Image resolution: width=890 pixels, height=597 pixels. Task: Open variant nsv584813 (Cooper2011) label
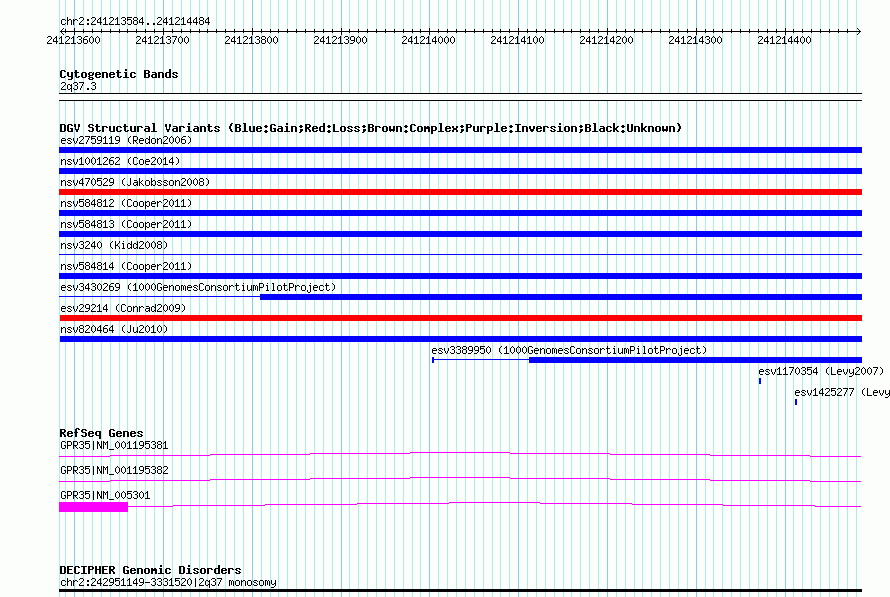pos(126,224)
